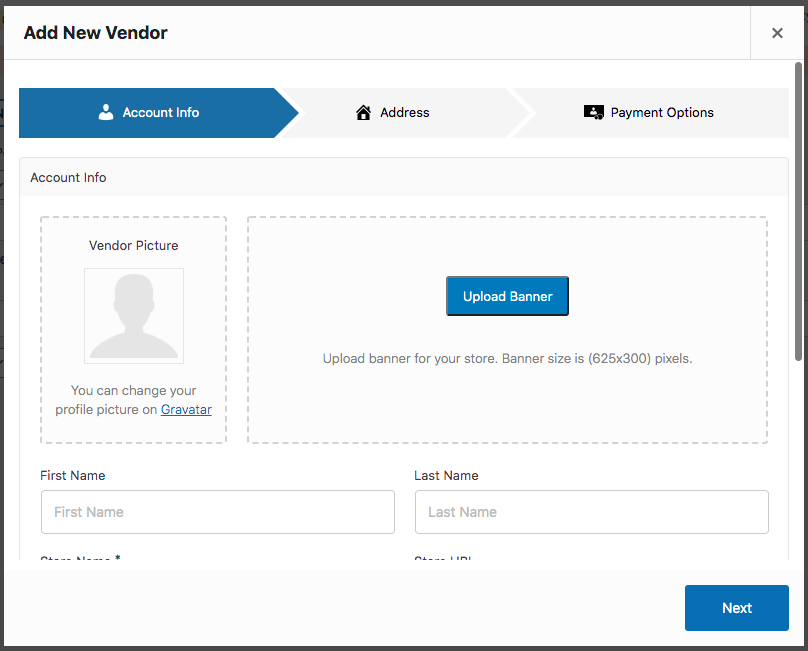Click the Upload Banner button
The height and width of the screenshot is (651, 808).
[507, 296]
